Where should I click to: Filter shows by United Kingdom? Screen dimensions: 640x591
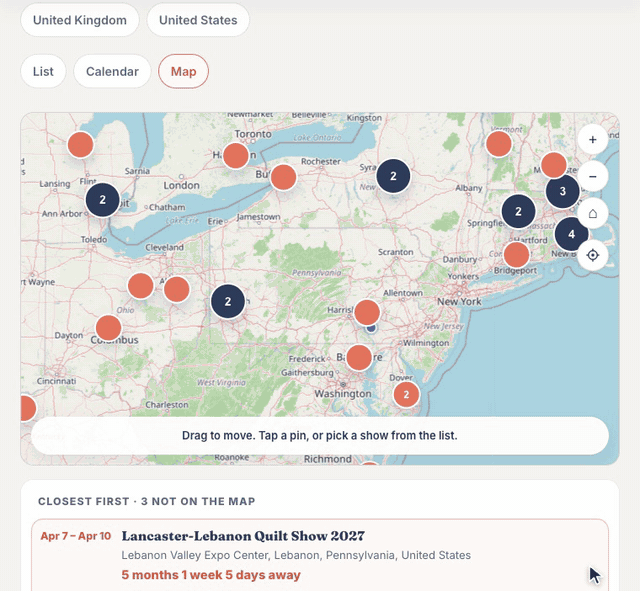tap(80, 20)
